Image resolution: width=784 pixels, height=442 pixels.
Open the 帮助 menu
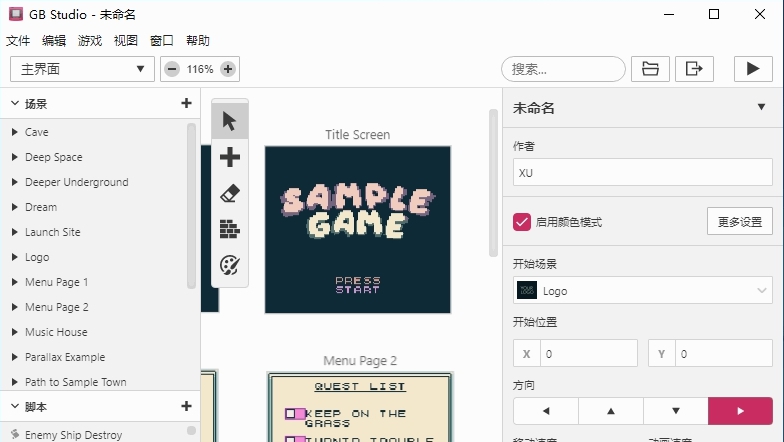coord(198,40)
